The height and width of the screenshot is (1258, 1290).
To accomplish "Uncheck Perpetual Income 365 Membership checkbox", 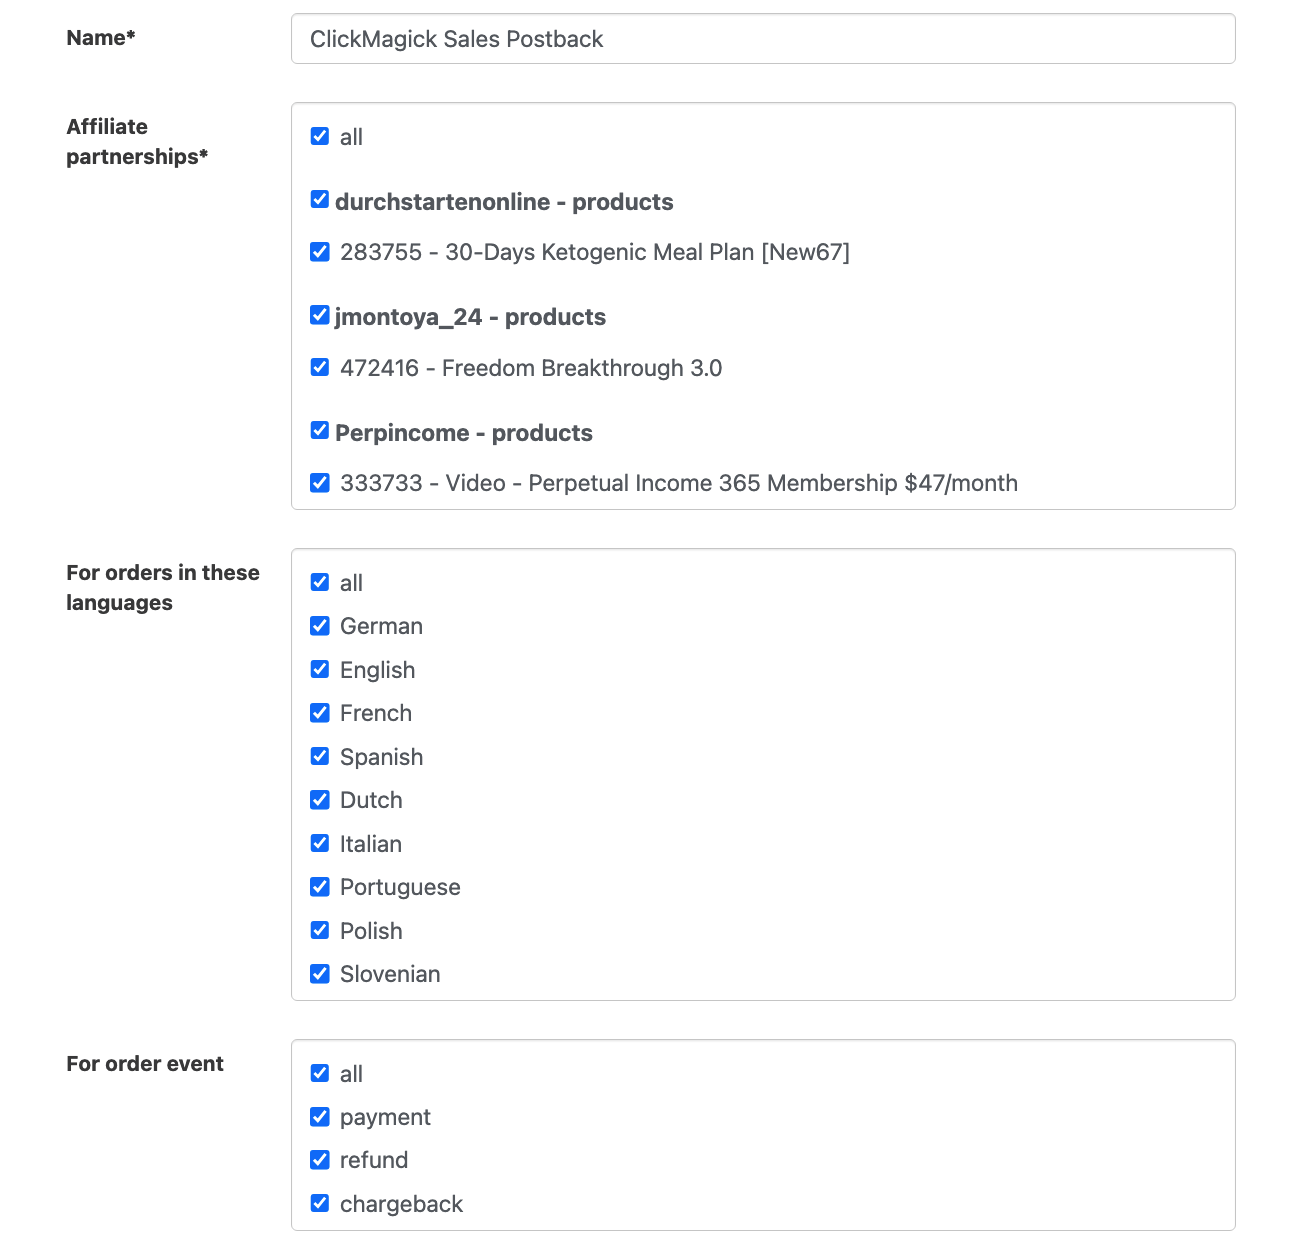I will (x=320, y=483).
